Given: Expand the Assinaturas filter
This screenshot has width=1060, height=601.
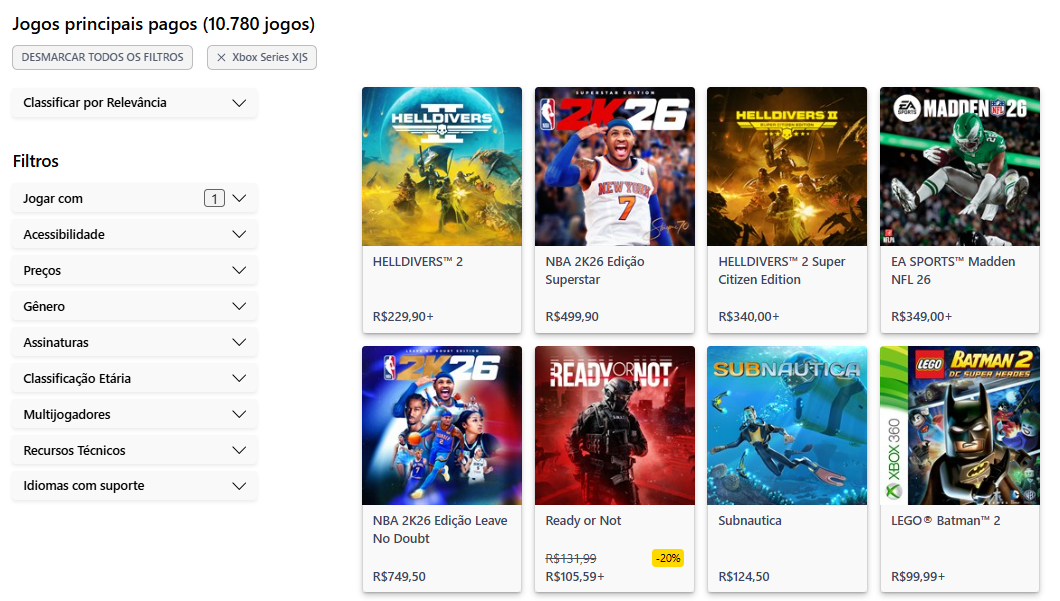Looking at the screenshot, I should pyautogui.click(x=135, y=342).
